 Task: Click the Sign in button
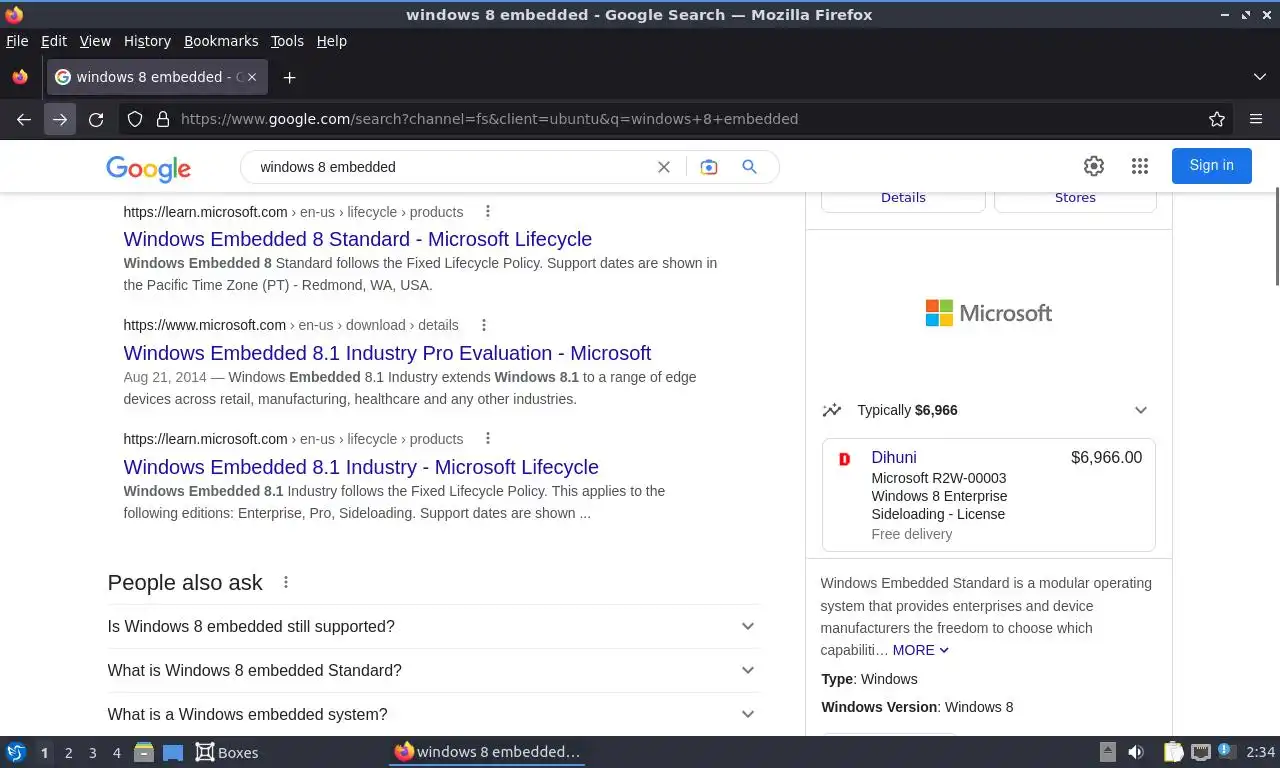[1211, 166]
